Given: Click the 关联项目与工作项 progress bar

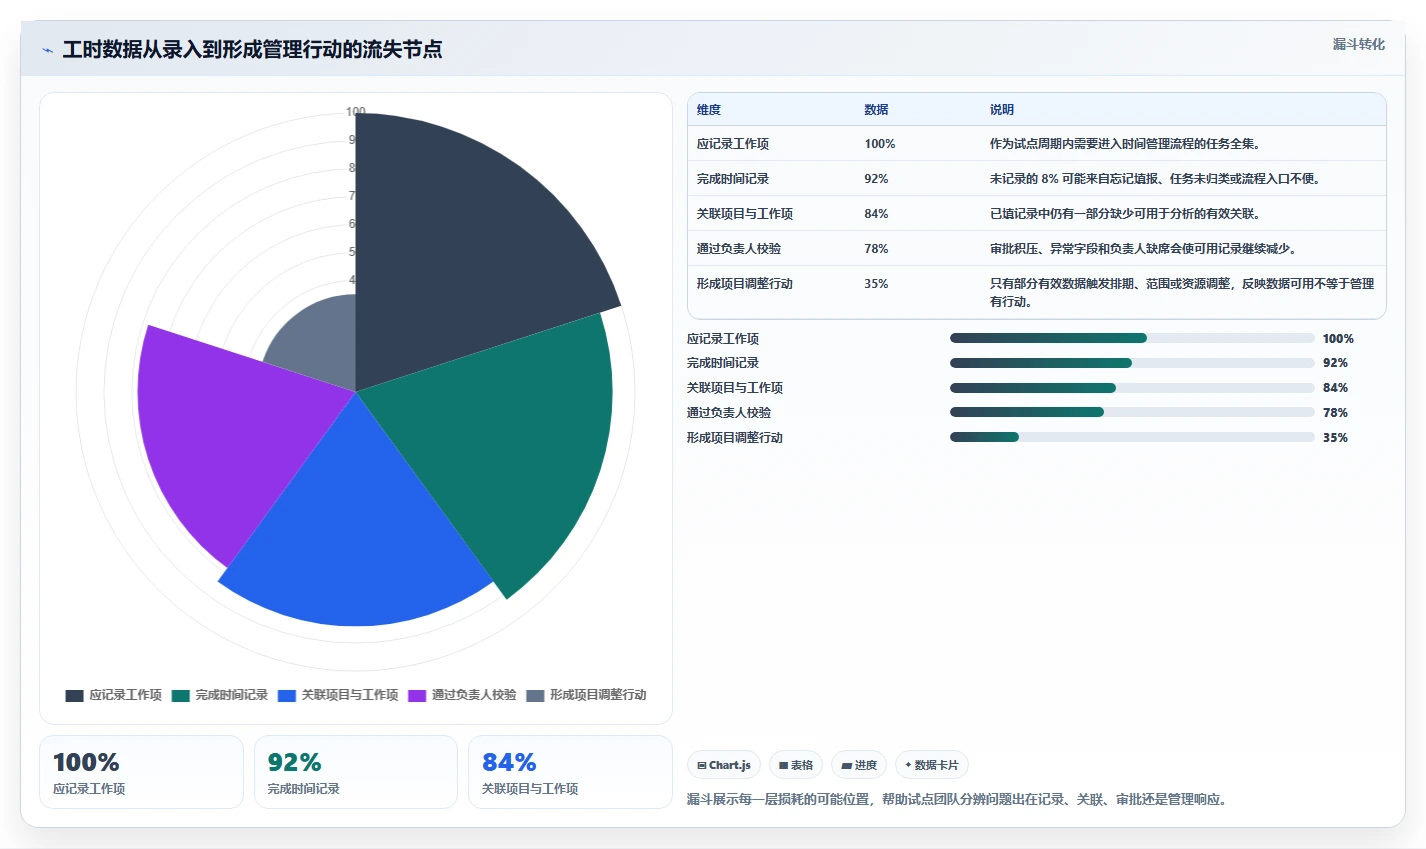Looking at the screenshot, I should point(1132,388).
